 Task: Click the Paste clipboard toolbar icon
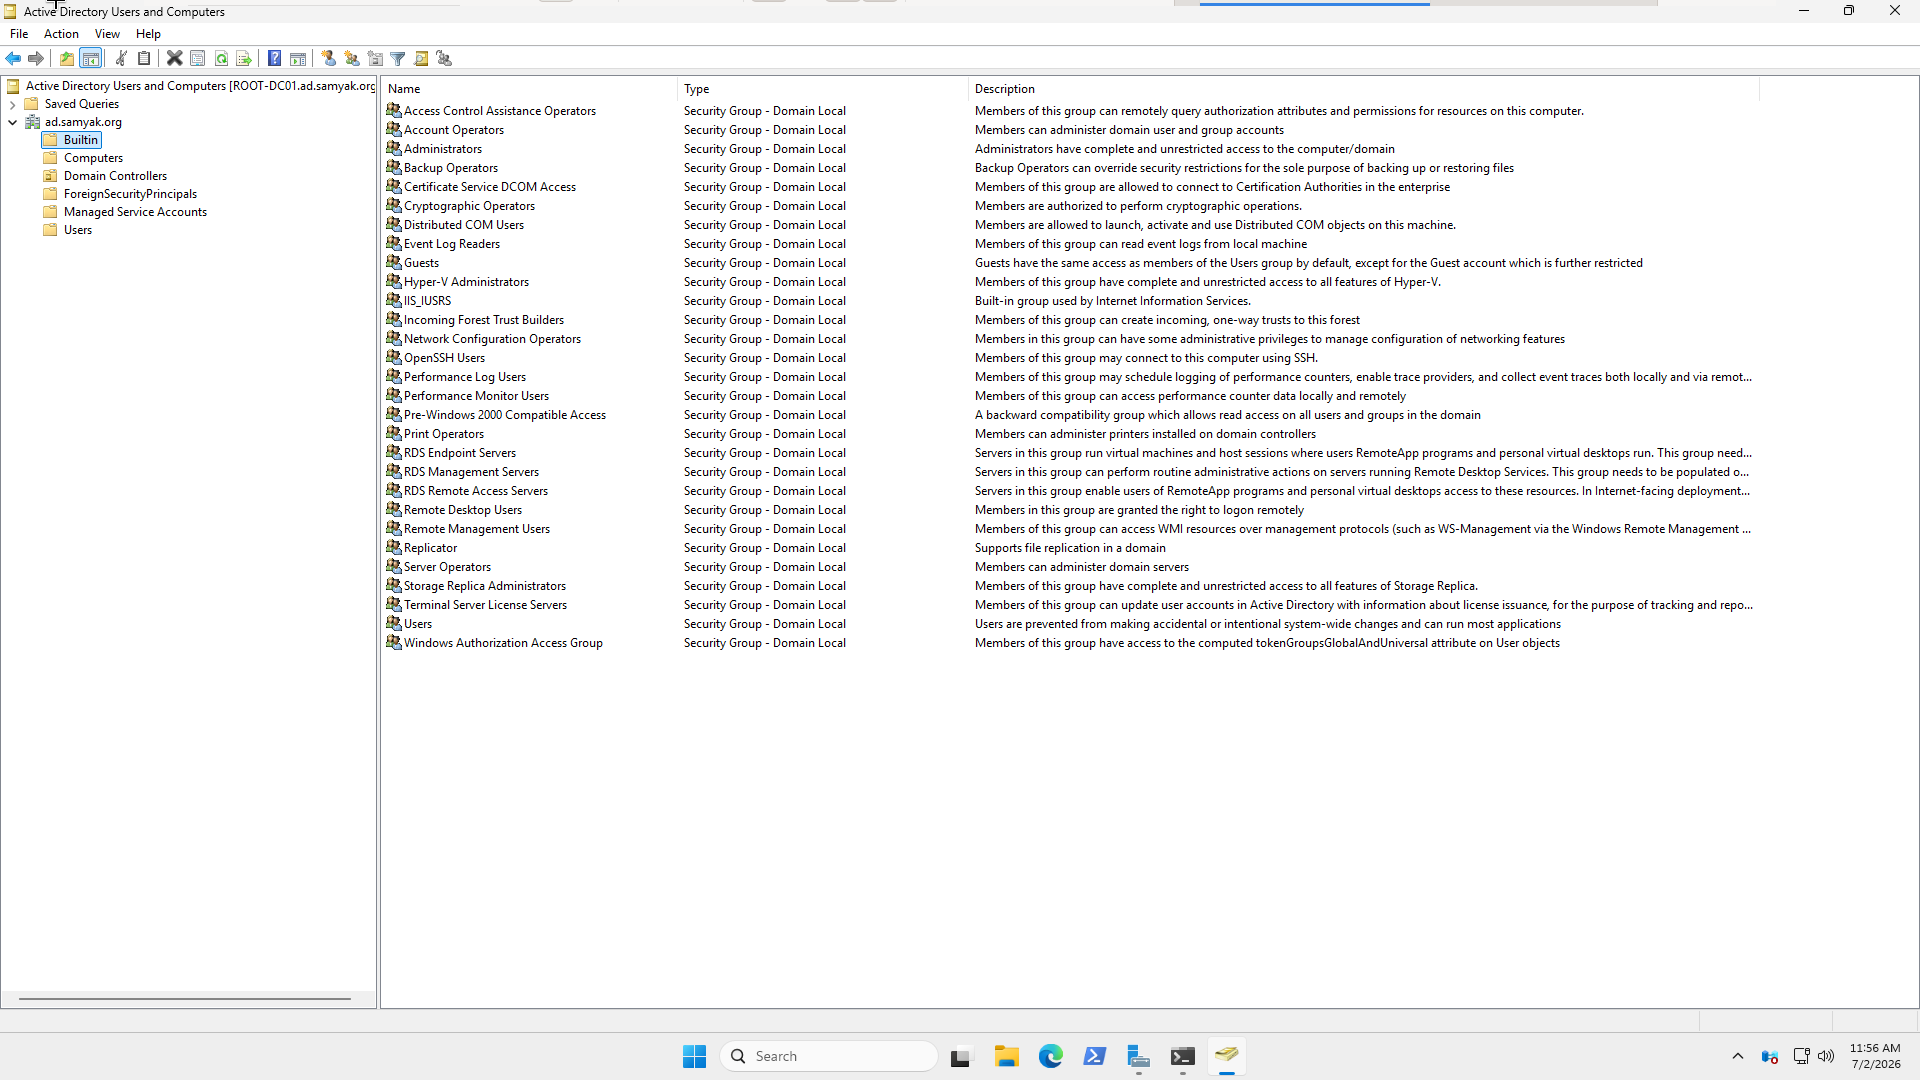144,58
